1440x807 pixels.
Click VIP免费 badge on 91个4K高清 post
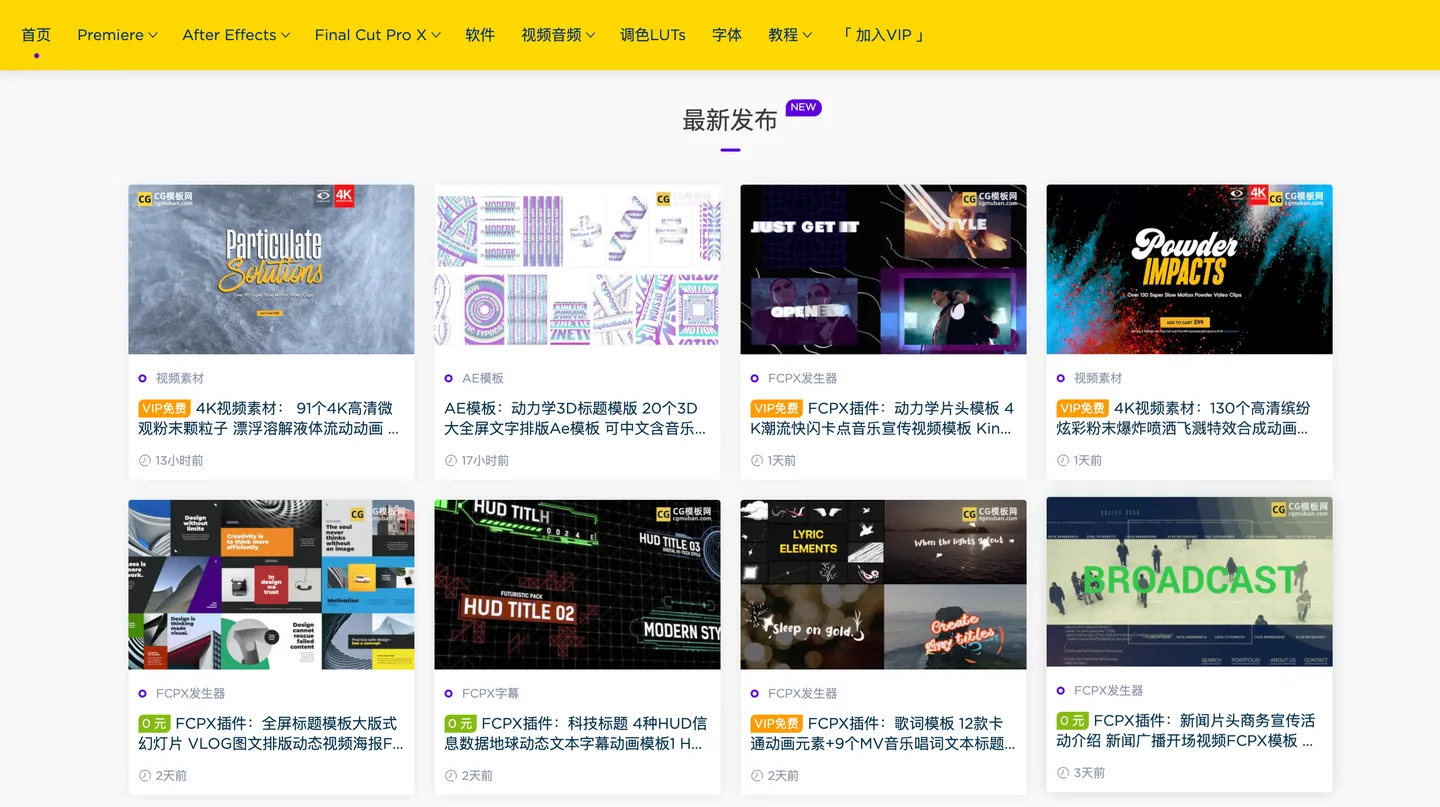tap(164, 408)
